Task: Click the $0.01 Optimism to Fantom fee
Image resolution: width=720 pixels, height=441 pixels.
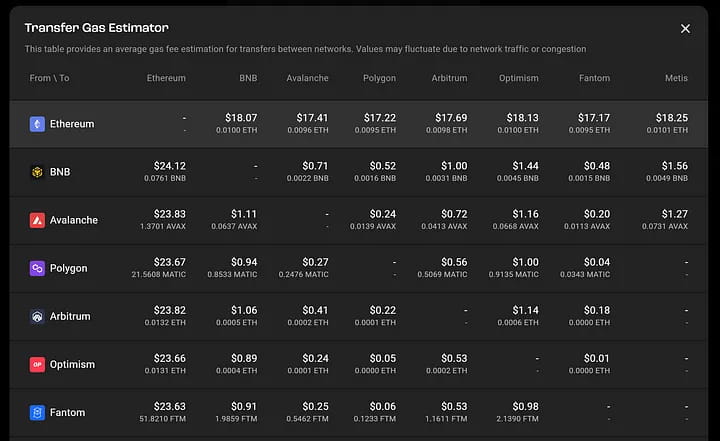Action: pos(597,358)
